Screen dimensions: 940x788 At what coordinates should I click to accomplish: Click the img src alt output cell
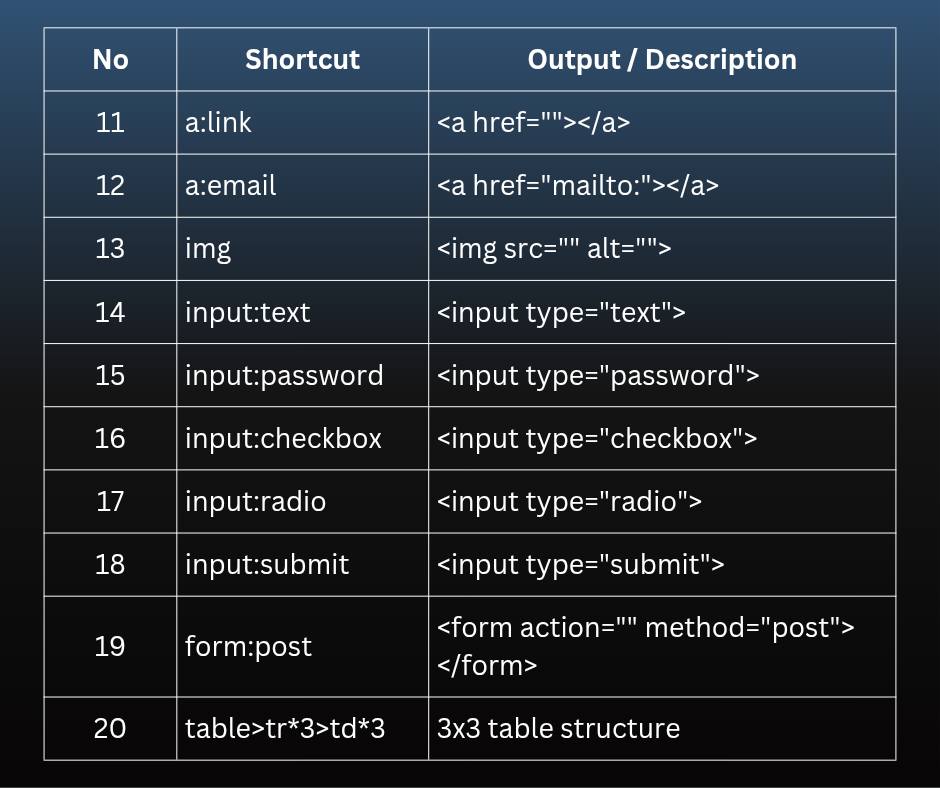pyautogui.click(x=662, y=249)
